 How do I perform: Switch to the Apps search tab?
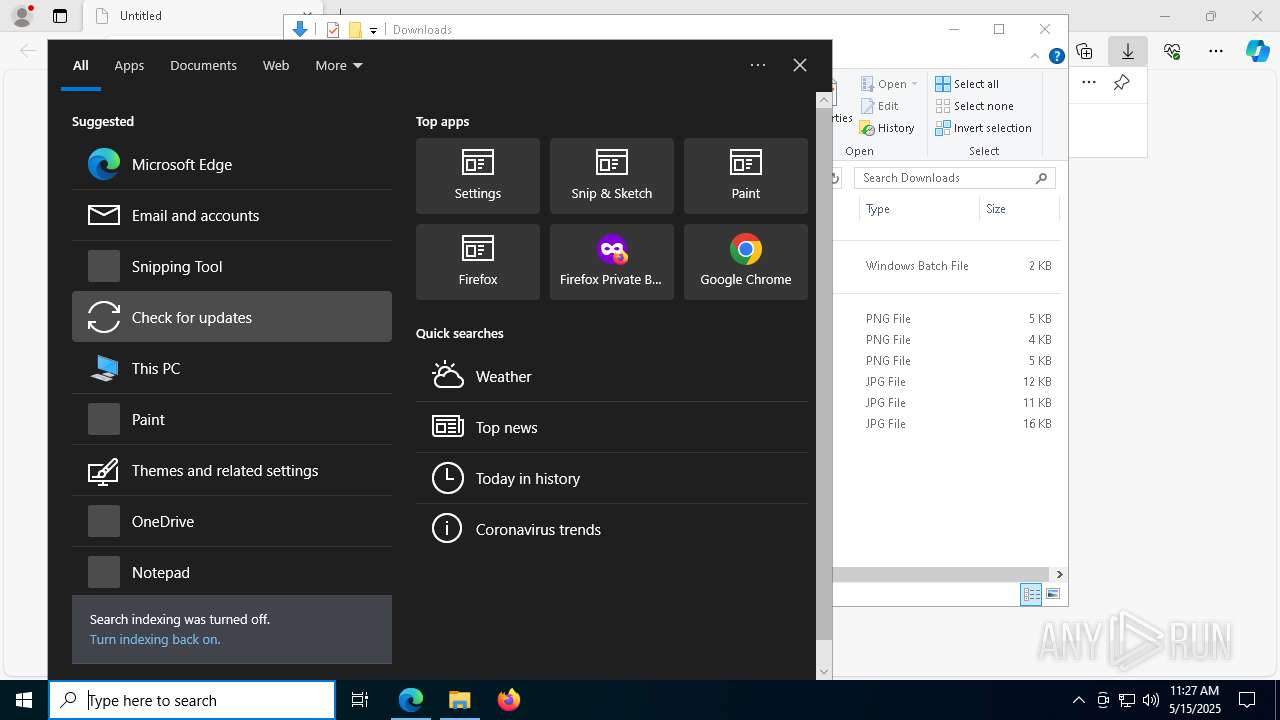click(x=129, y=65)
